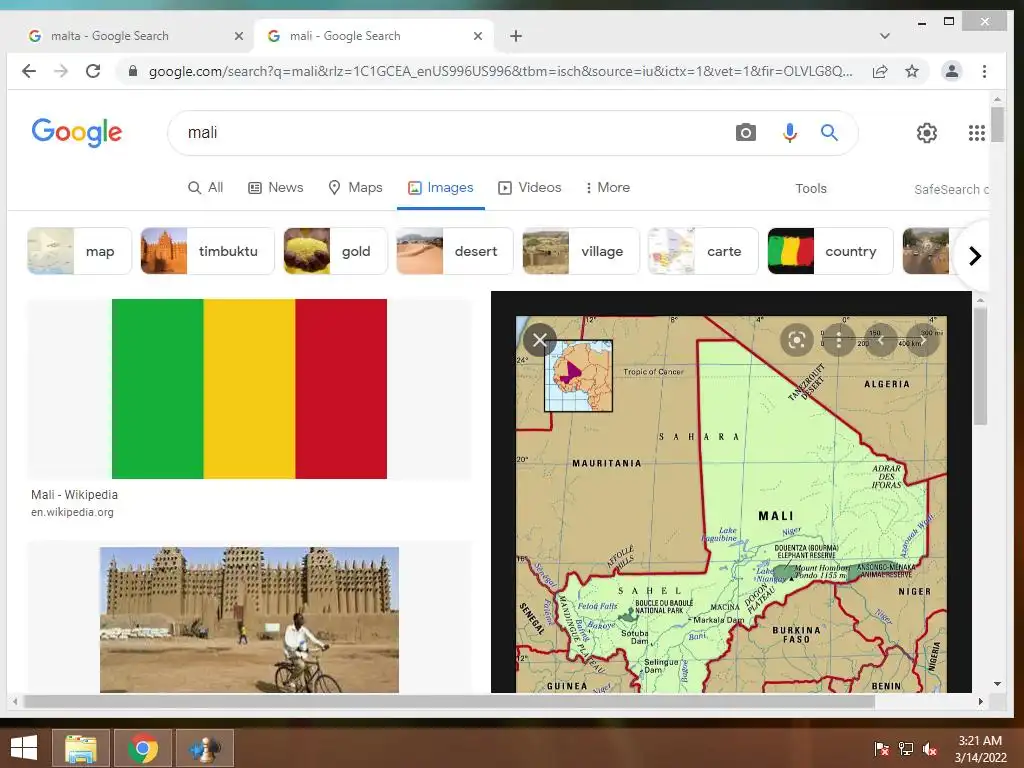Screen dimensions: 1024x768
Task: Open Mali - Wikipedia result title
Action: pyautogui.click(x=74, y=494)
